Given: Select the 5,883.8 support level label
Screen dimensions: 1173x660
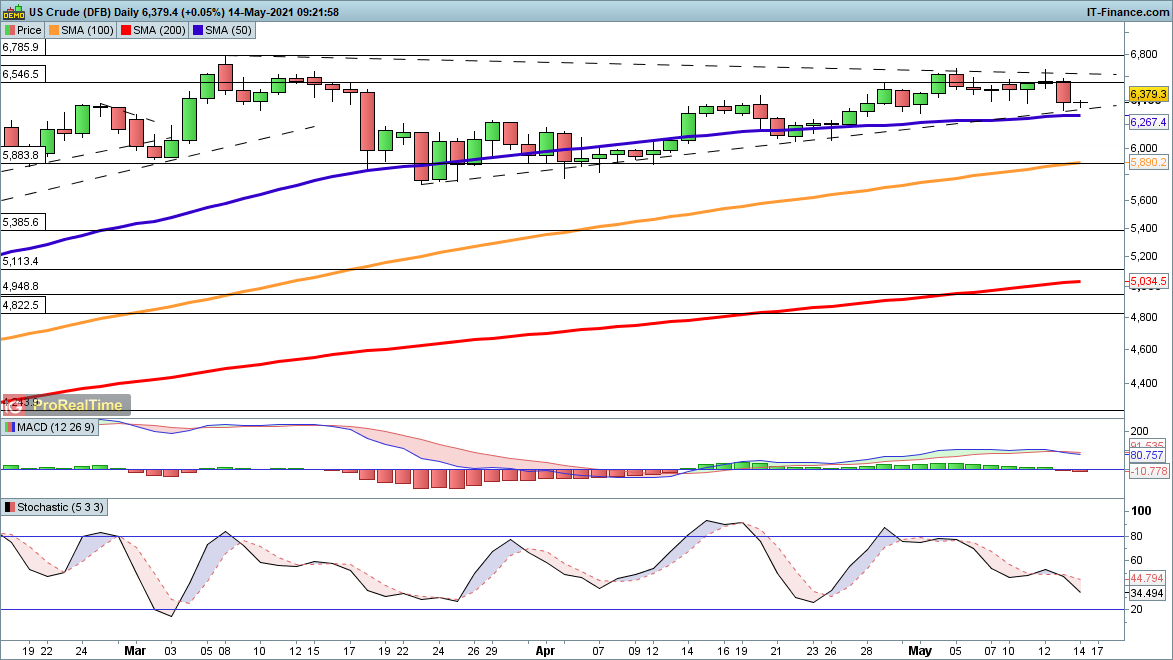Looking at the screenshot, I should 21,155.
